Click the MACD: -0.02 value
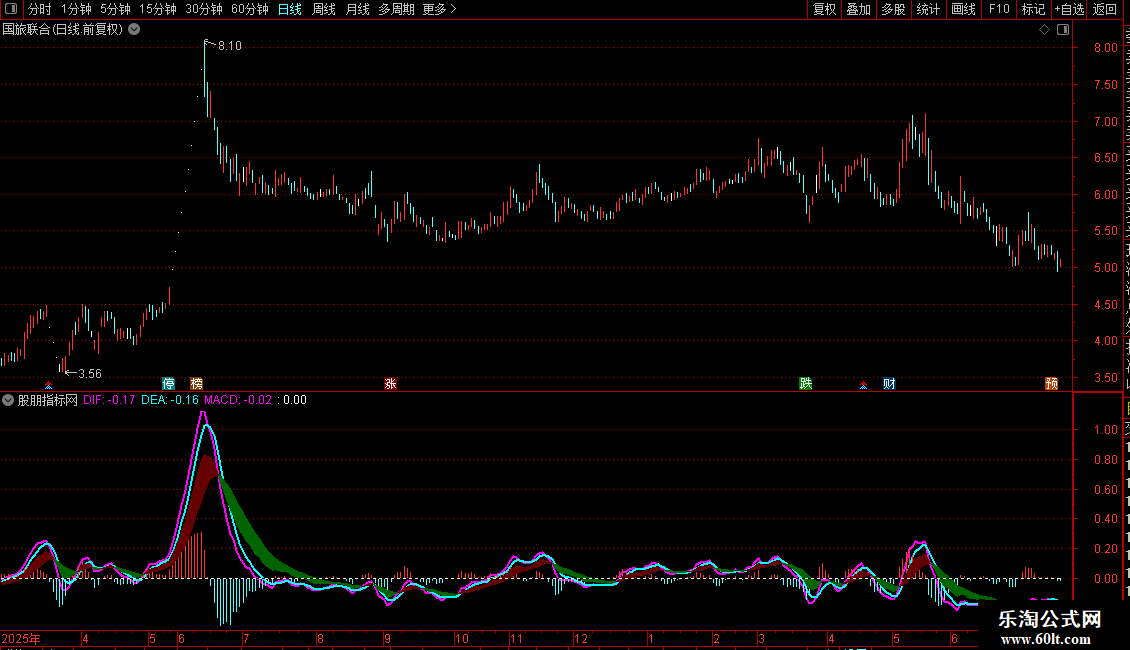Viewport: 1130px width, 650px height. coord(238,400)
